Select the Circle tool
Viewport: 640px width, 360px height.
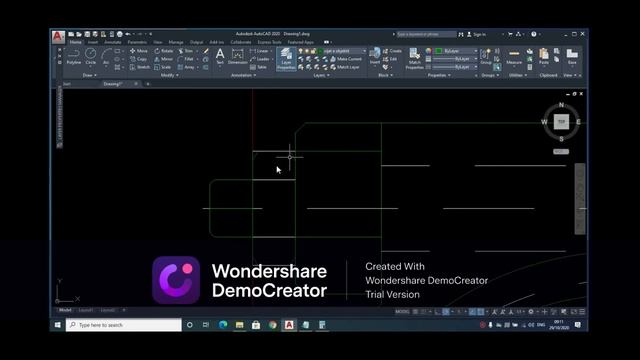(x=91, y=56)
